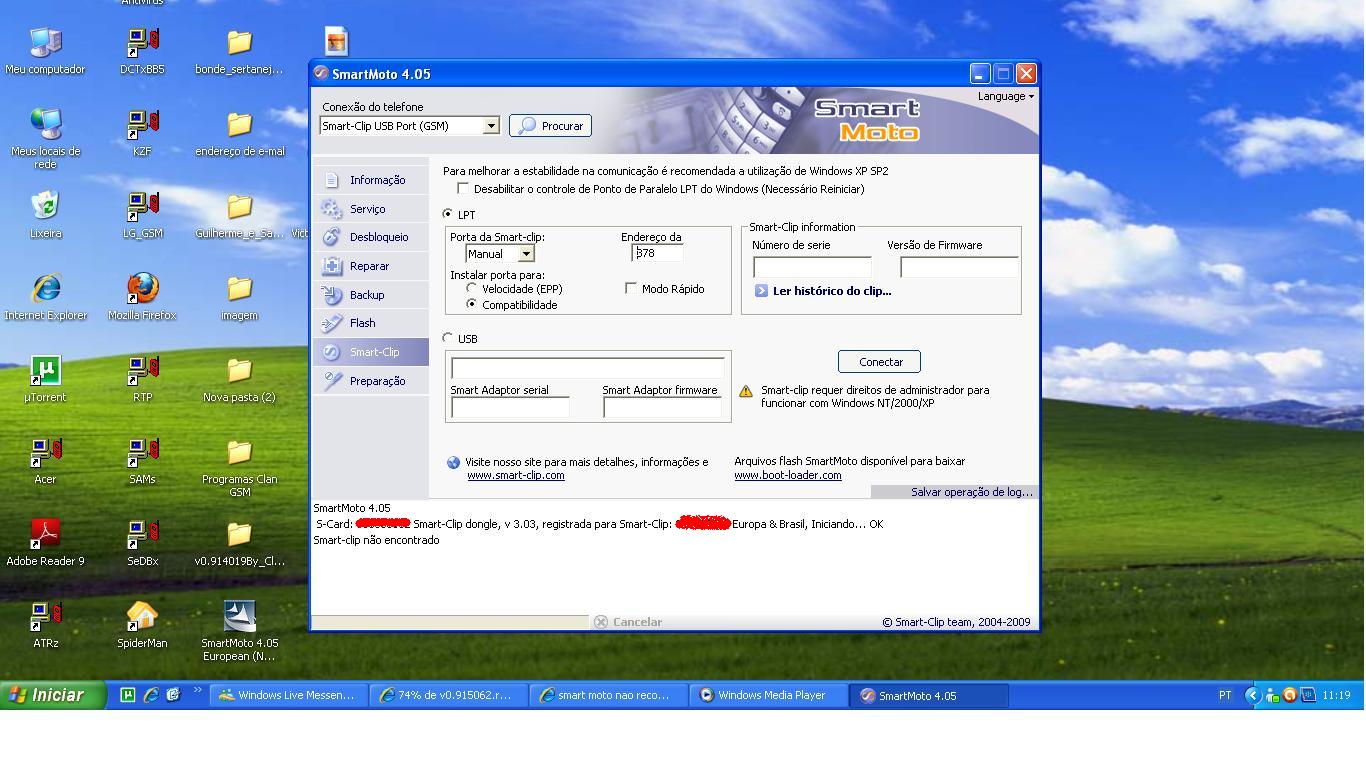Open the Language dropdown menu
The height and width of the screenshot is (768, 1366).
1006,96
